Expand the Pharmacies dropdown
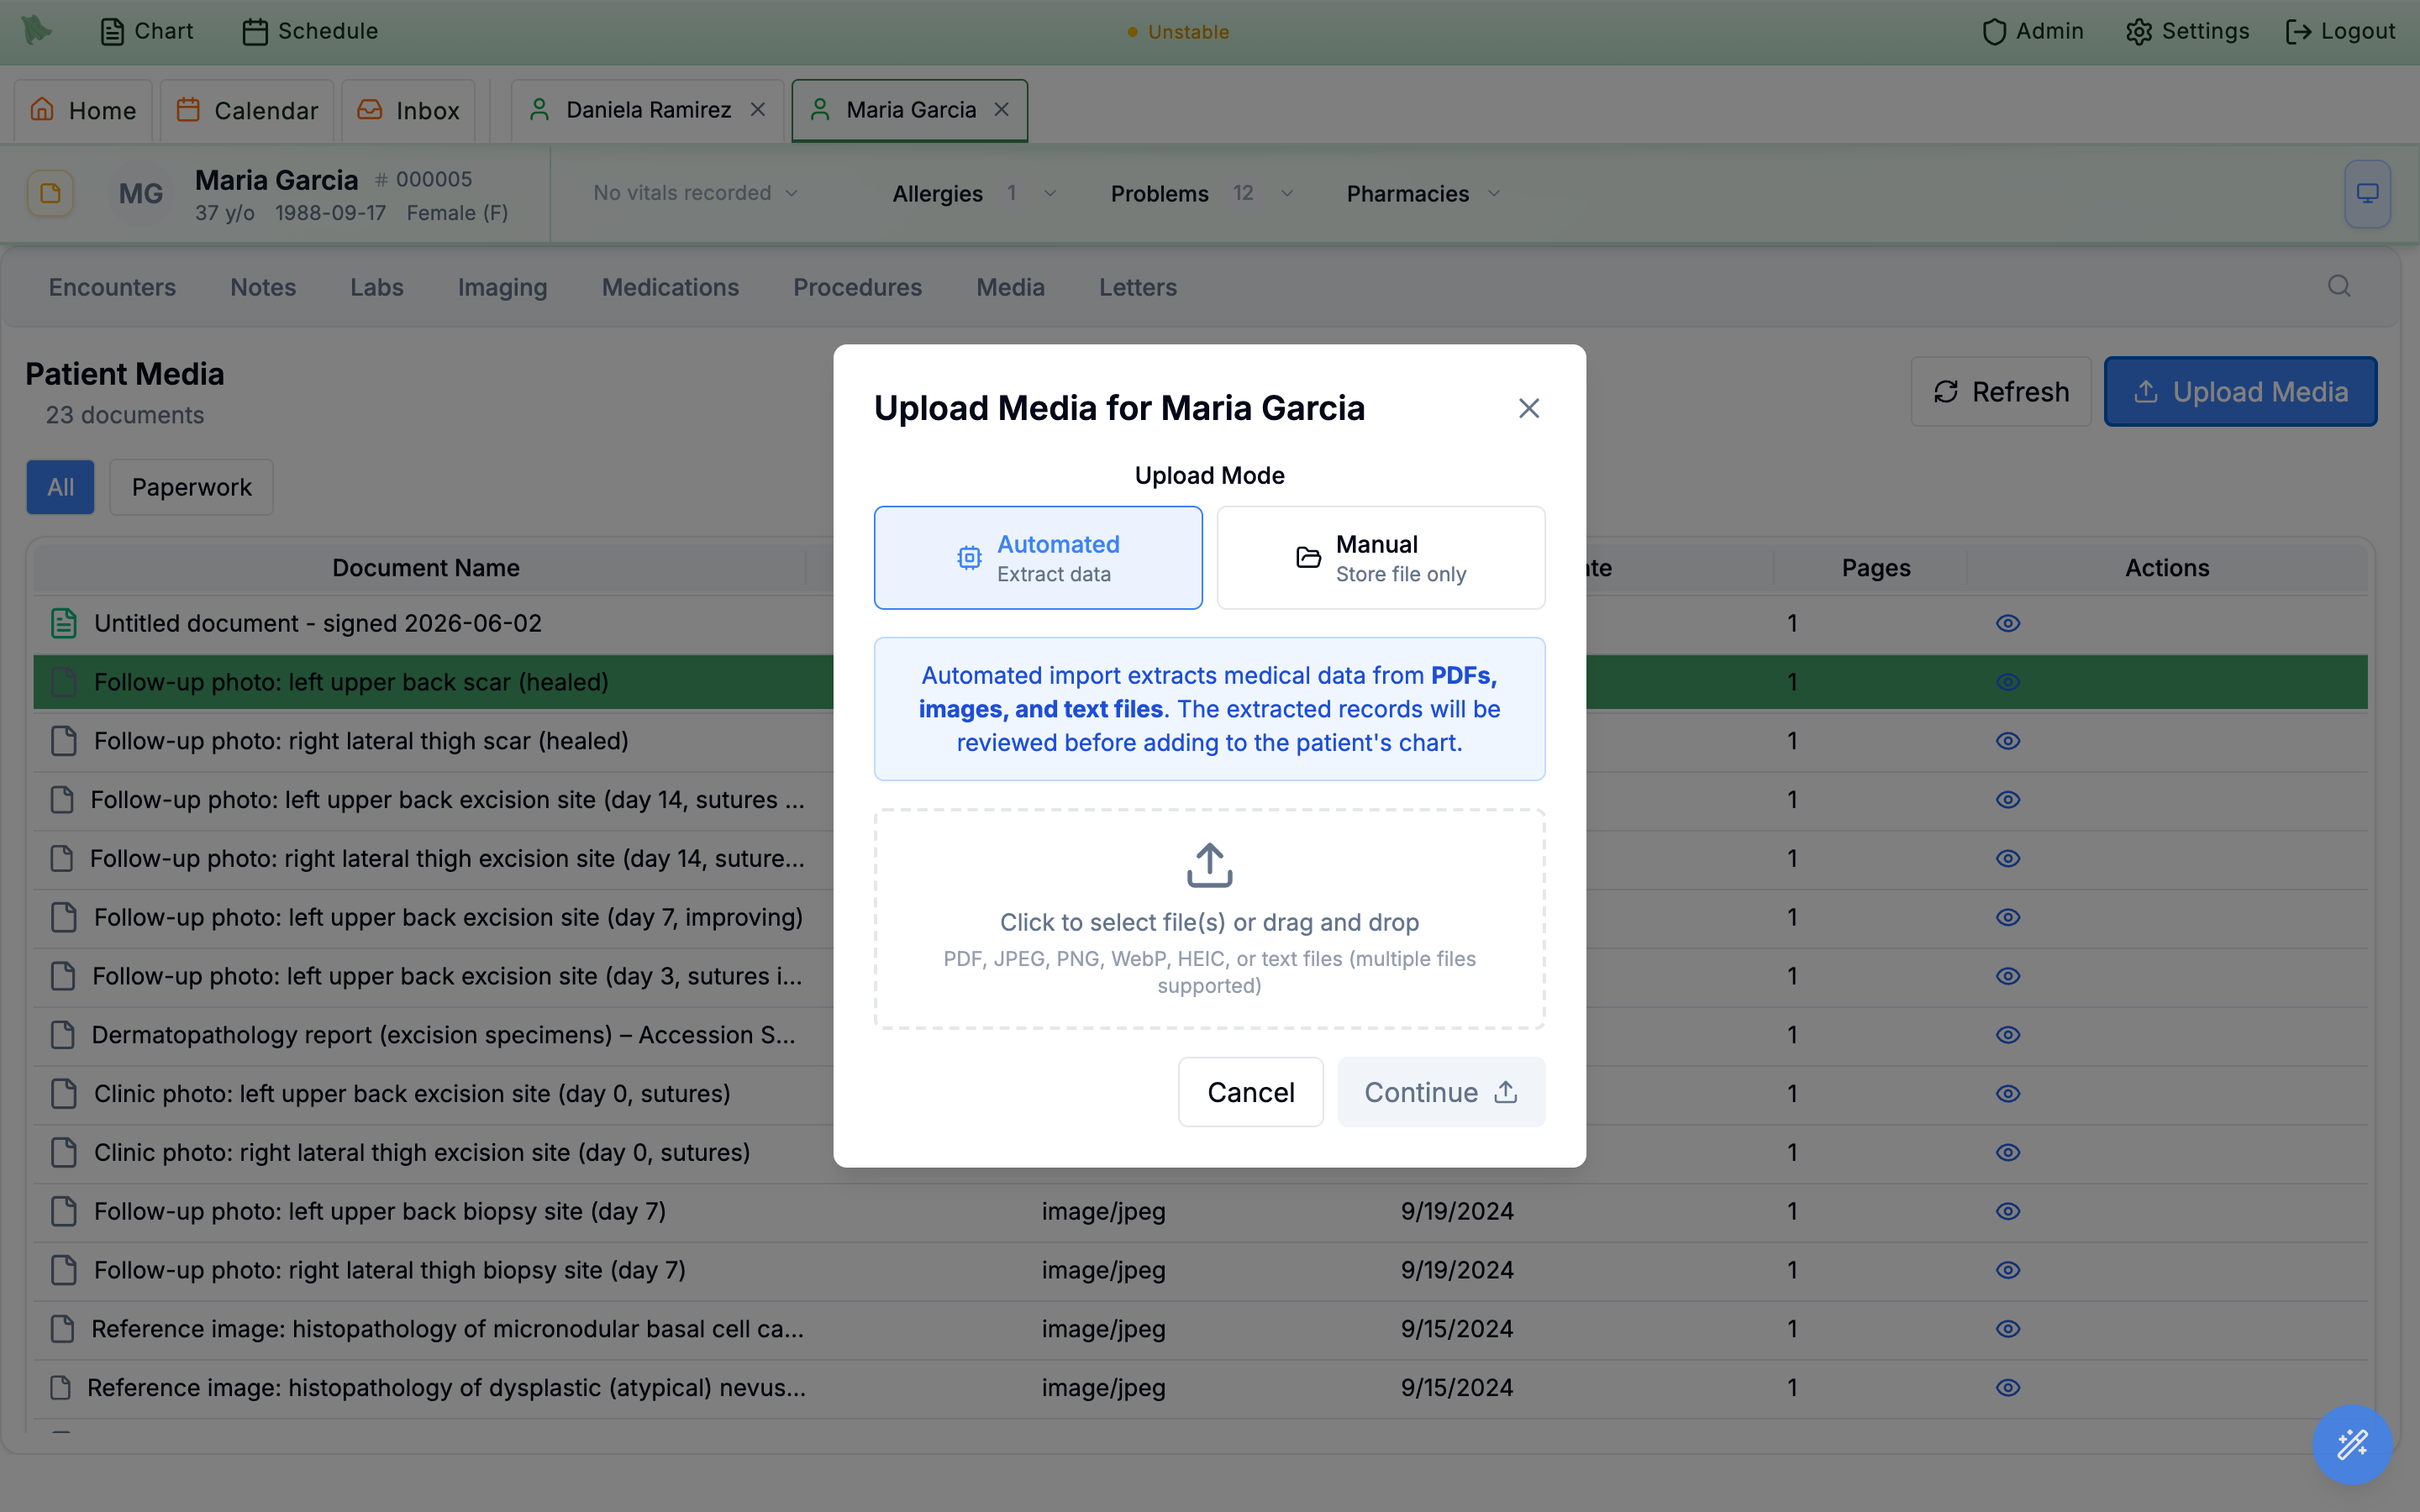2420x1512 pixels. coord(1424,193)
